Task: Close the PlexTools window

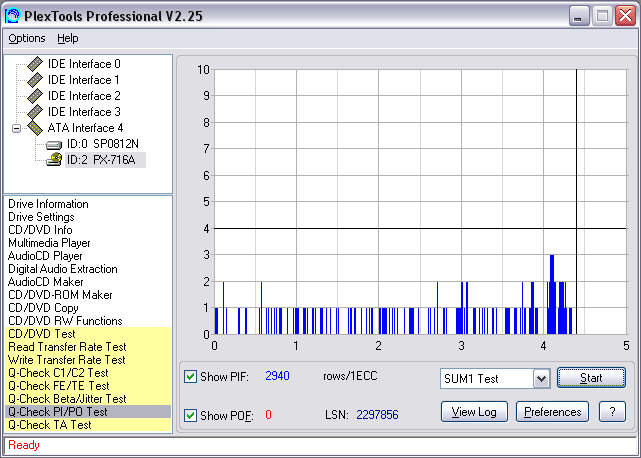Action: point(625,16)
